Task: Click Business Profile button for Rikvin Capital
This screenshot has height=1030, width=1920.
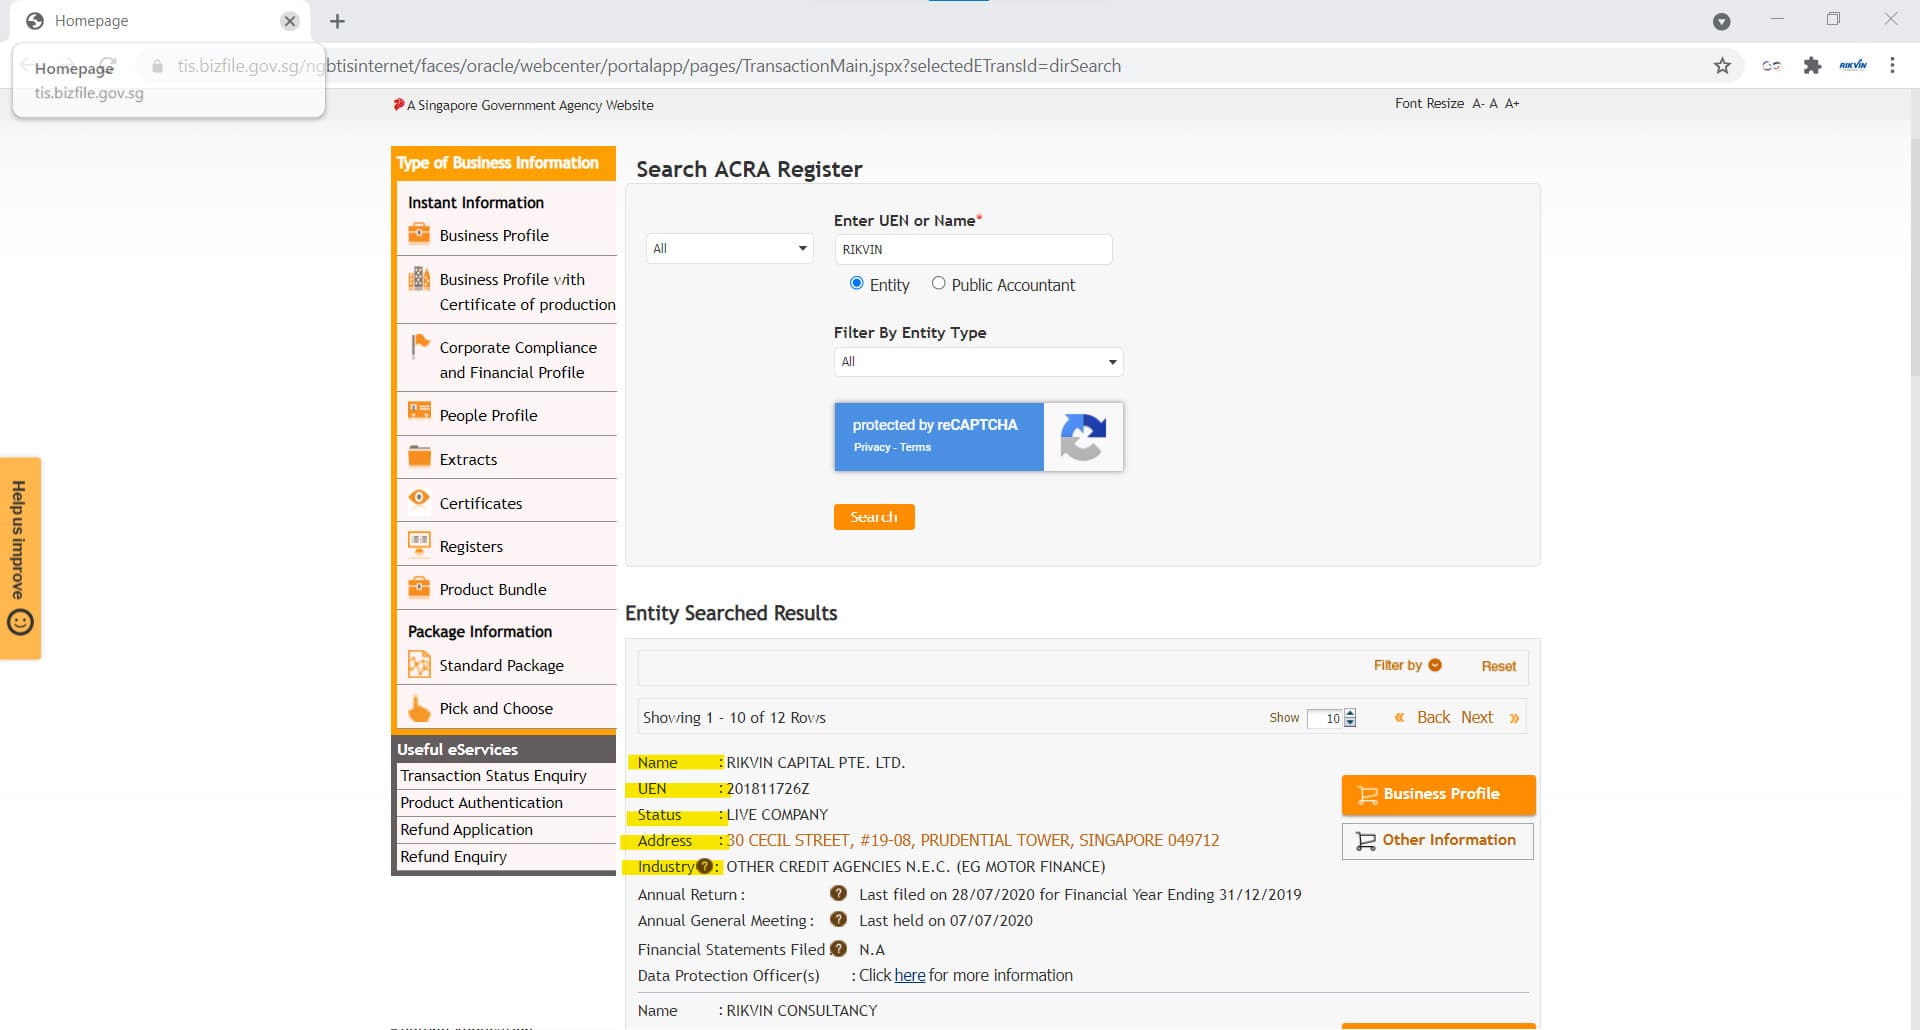Action: 1438,794
